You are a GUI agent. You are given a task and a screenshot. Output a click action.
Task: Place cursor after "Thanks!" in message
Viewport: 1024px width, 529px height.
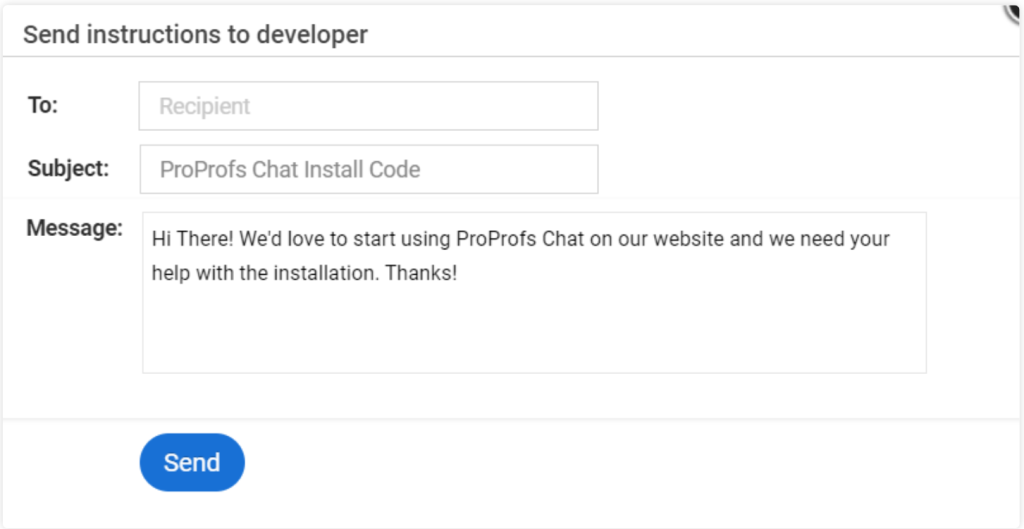[x=458, y=273]
